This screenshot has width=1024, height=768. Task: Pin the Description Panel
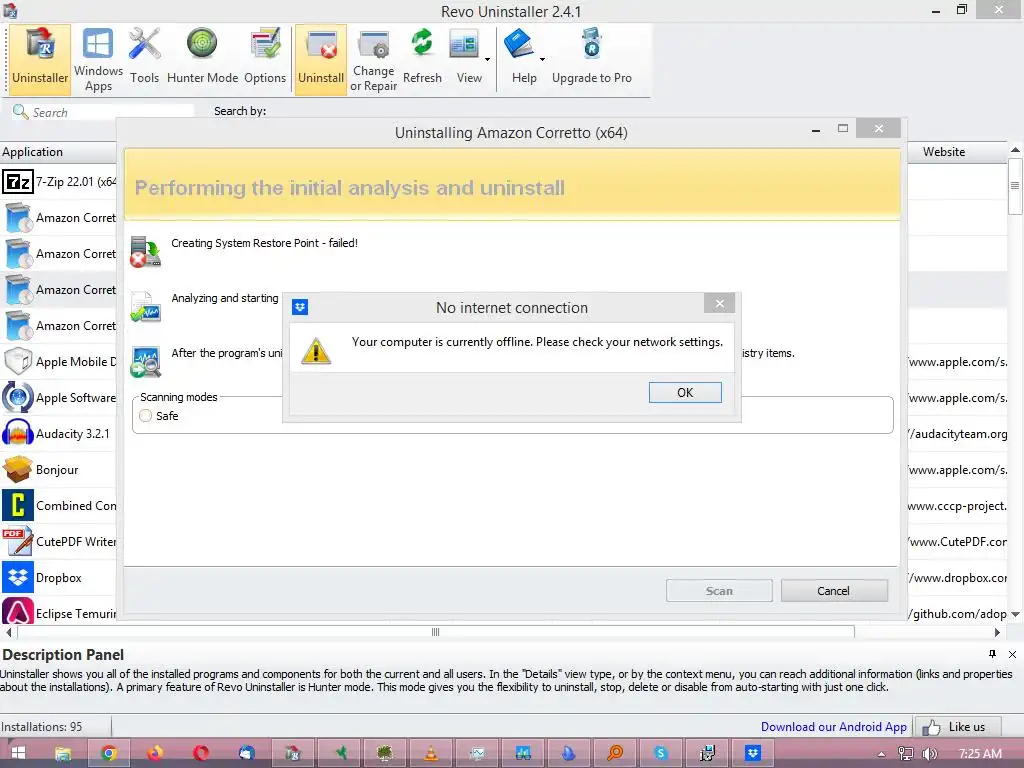point(993,654)
